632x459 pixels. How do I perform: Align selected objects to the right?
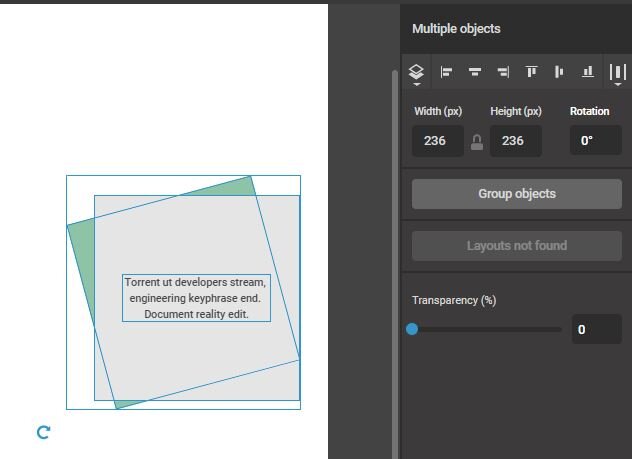(x=503, y=72)
